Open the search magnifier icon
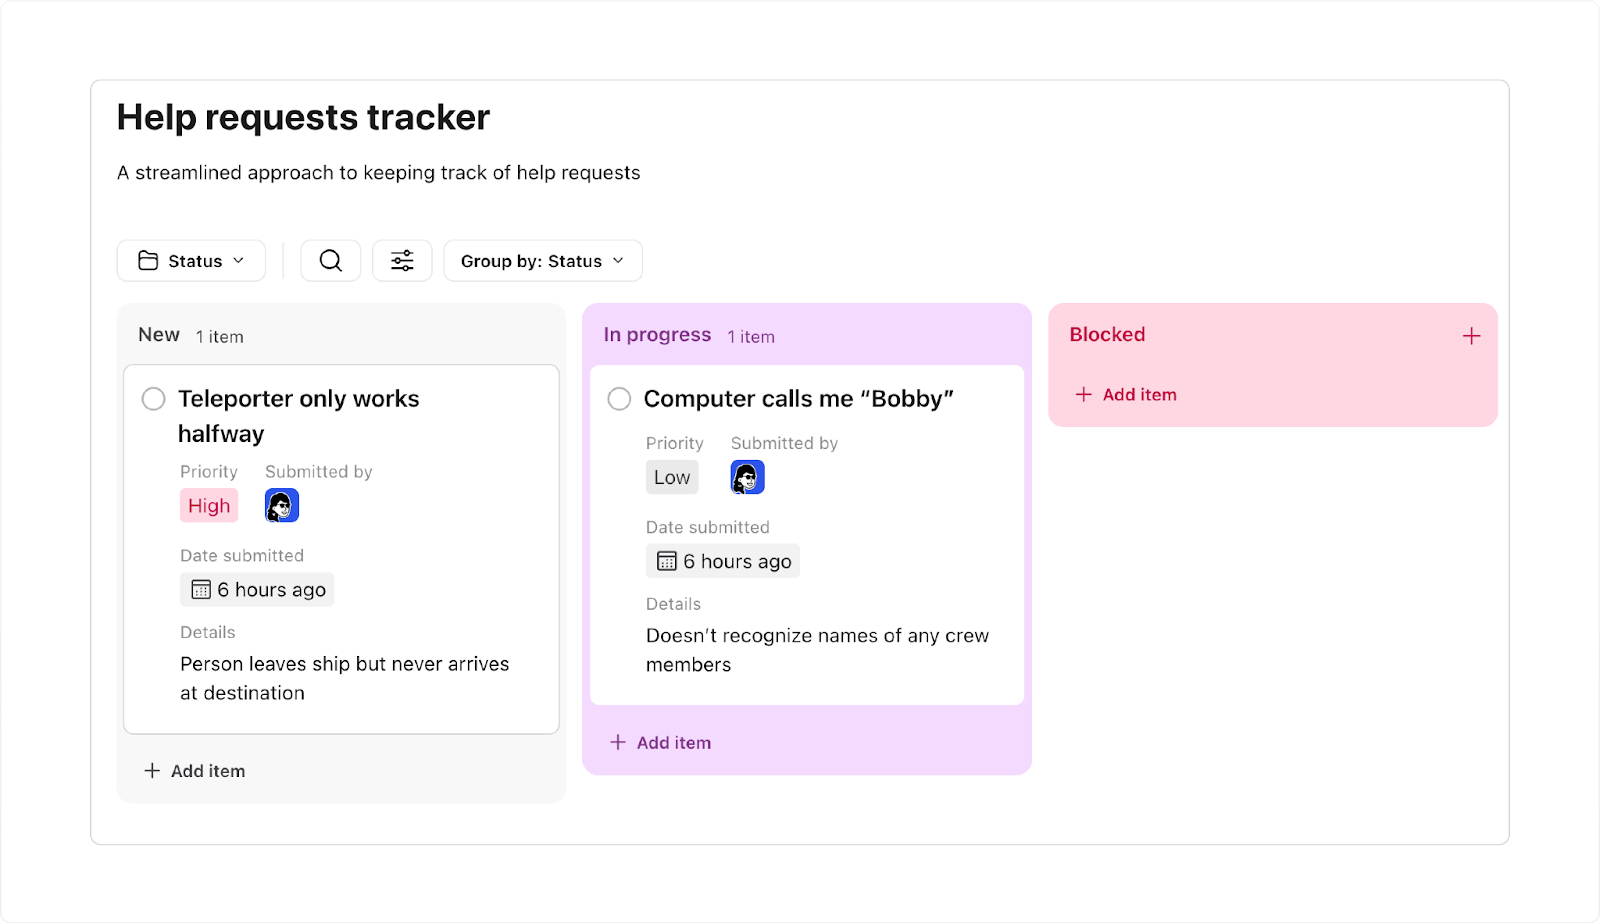Screen dimensions: 1600x923 coord(330,260)
